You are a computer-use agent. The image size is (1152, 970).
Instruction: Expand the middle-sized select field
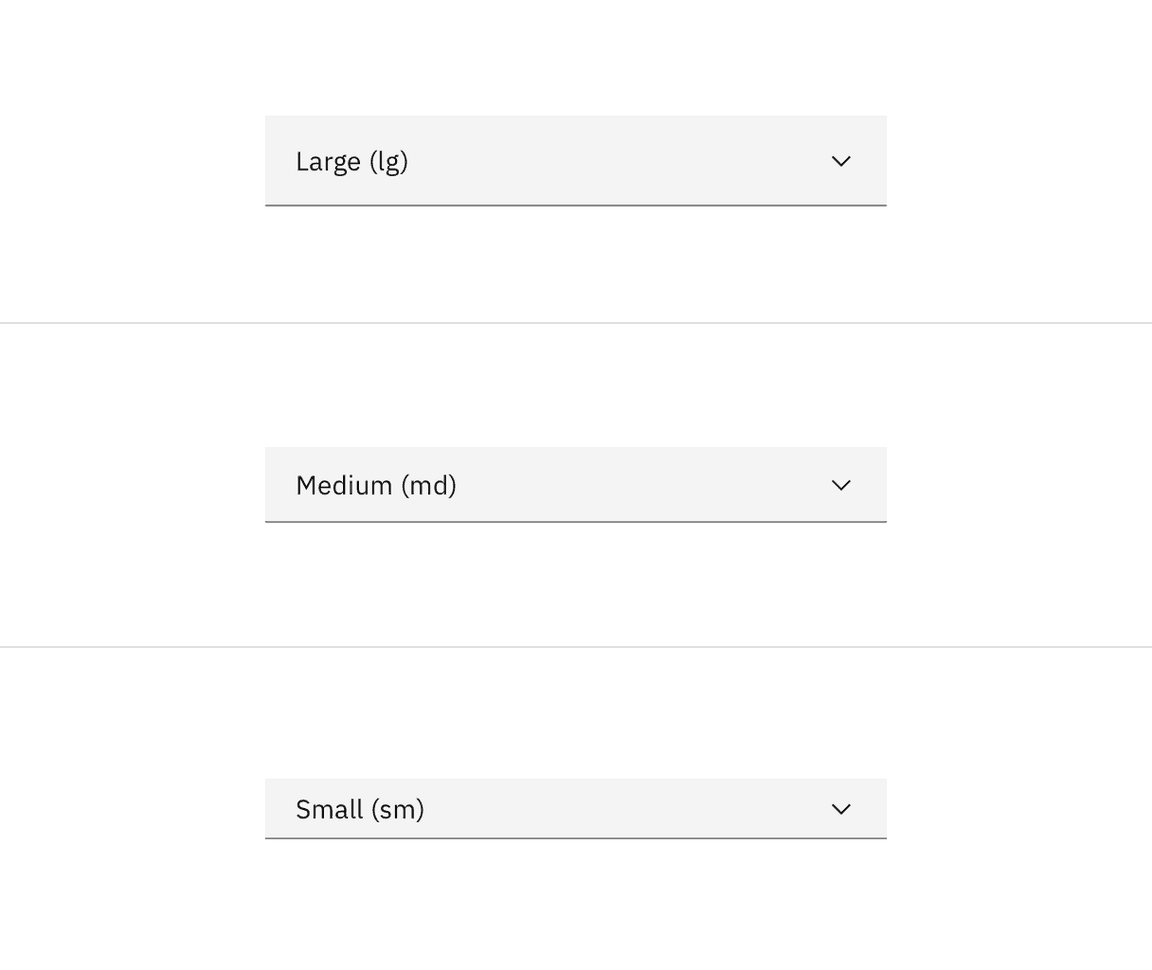coord(575,484)
